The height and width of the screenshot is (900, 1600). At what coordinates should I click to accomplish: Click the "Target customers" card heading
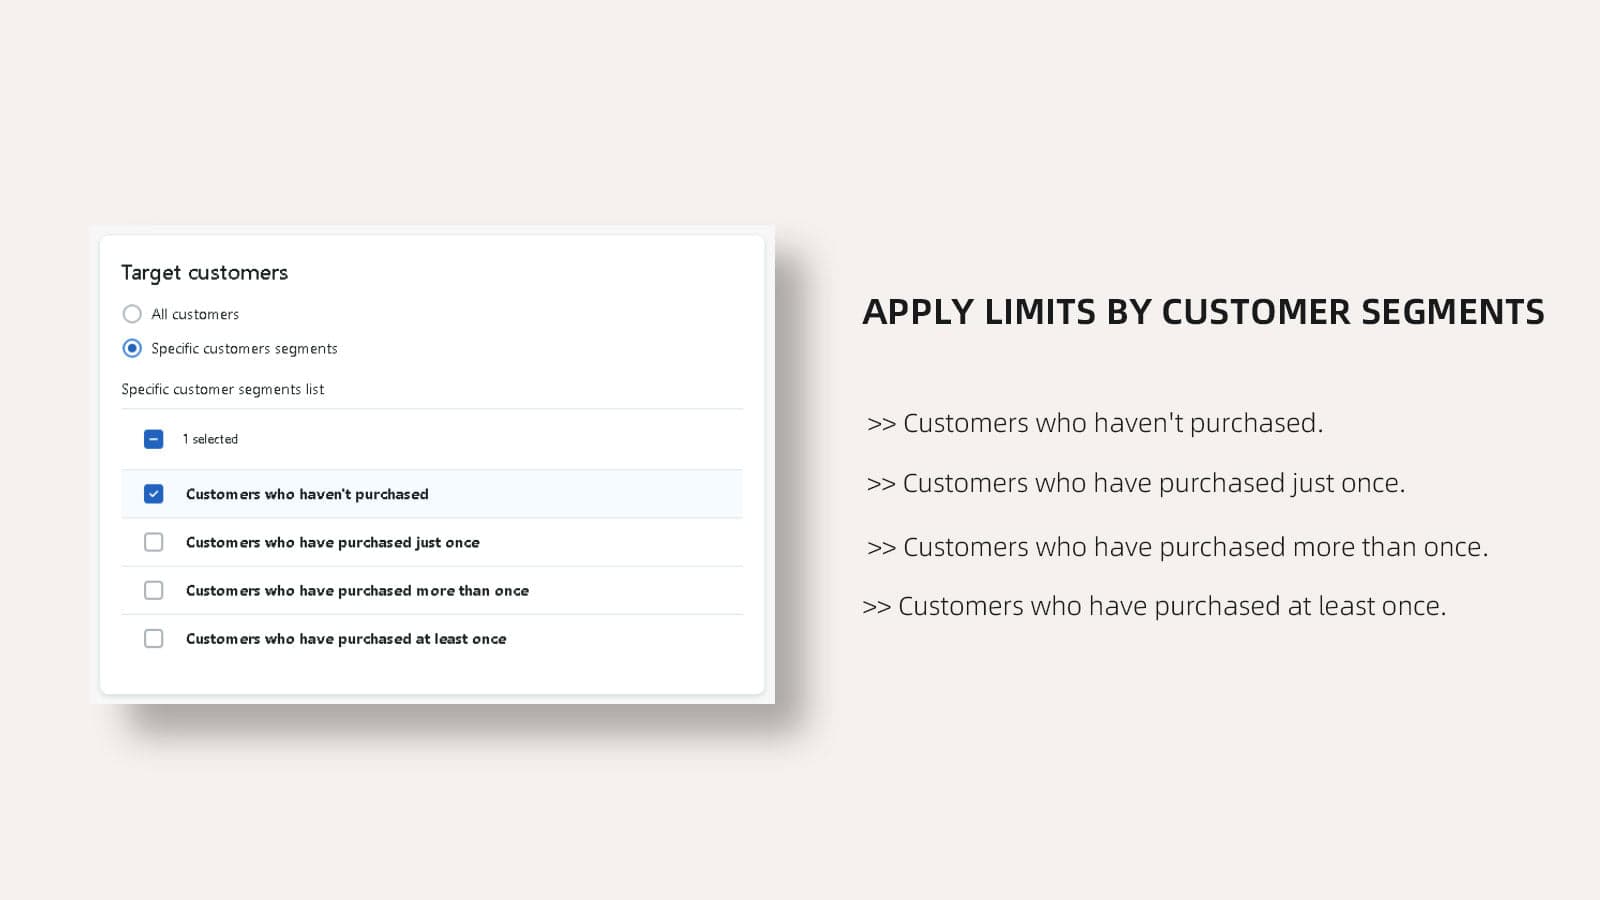204,273
